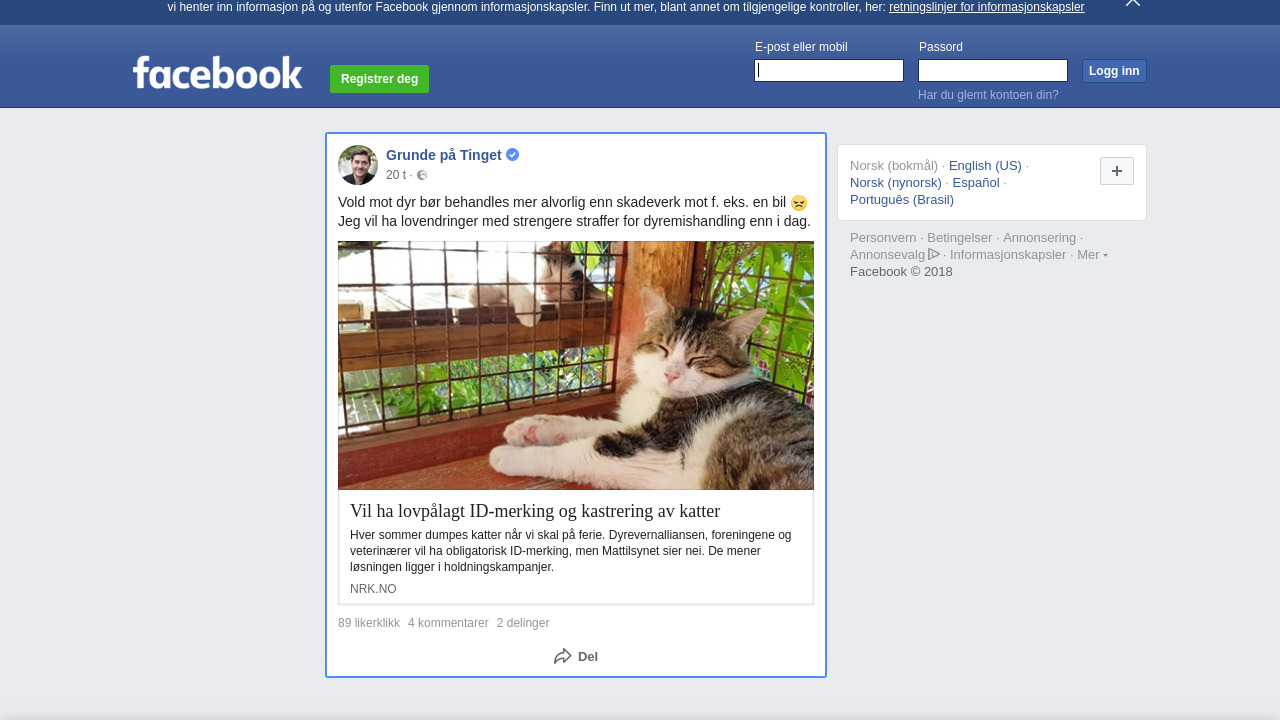Select Norsk (bokmål) language
1280x720 pixels.
[x=894, y=166]
